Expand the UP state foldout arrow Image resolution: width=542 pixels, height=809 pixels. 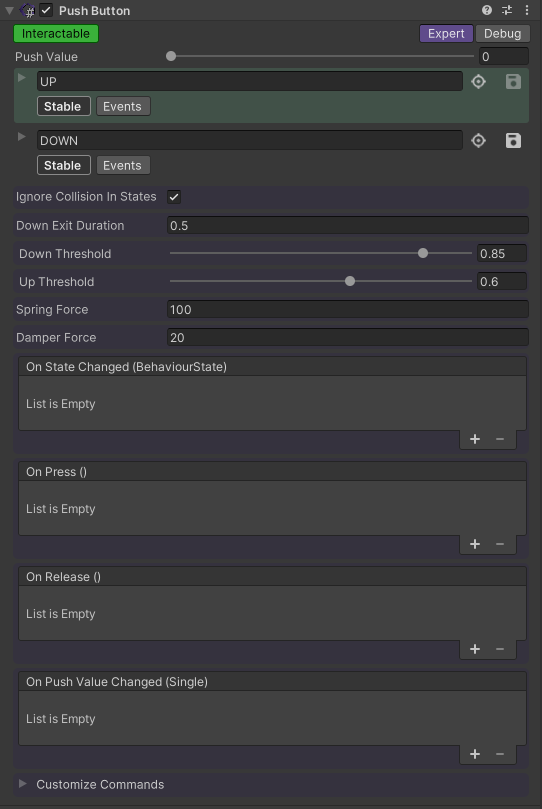click(x=22, y=77)
